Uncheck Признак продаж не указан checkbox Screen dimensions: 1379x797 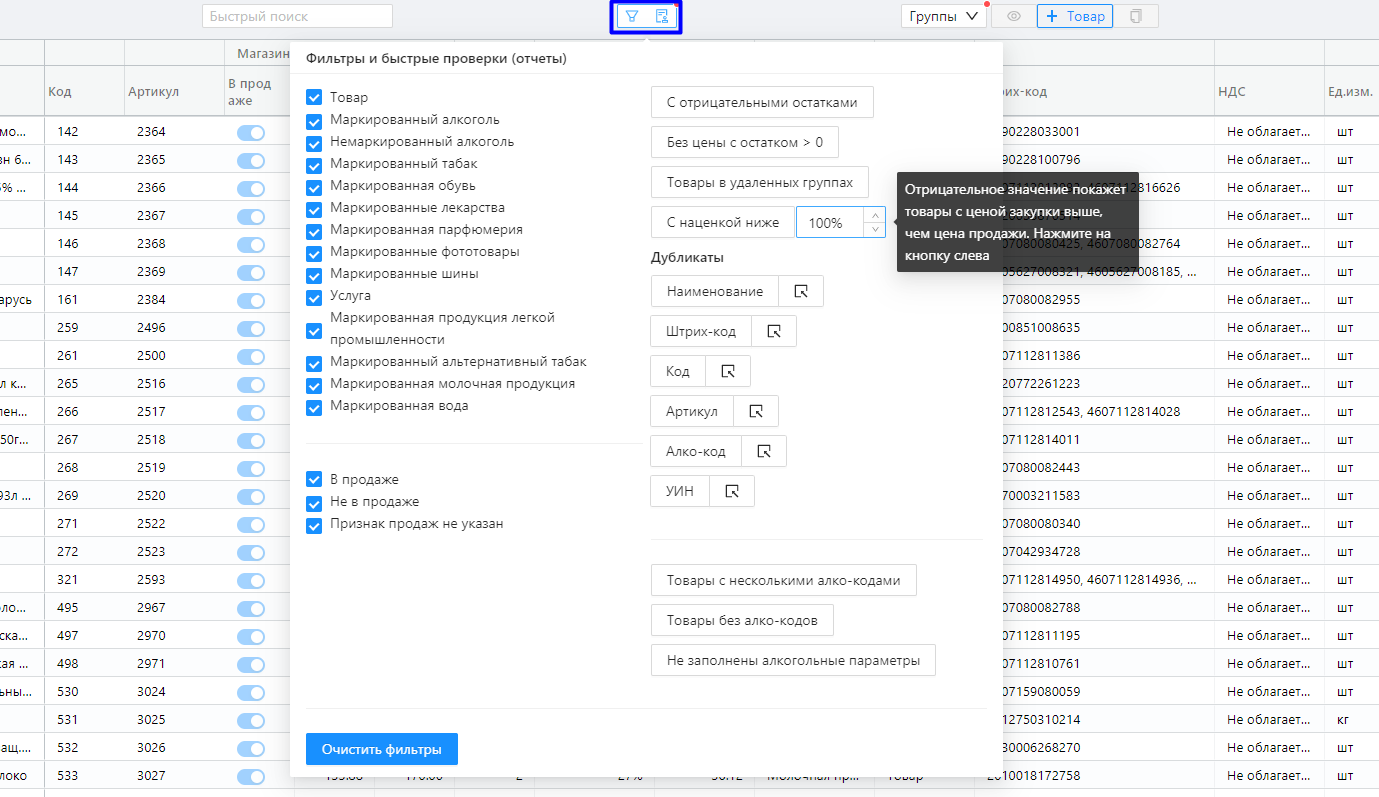pos(314,524)
